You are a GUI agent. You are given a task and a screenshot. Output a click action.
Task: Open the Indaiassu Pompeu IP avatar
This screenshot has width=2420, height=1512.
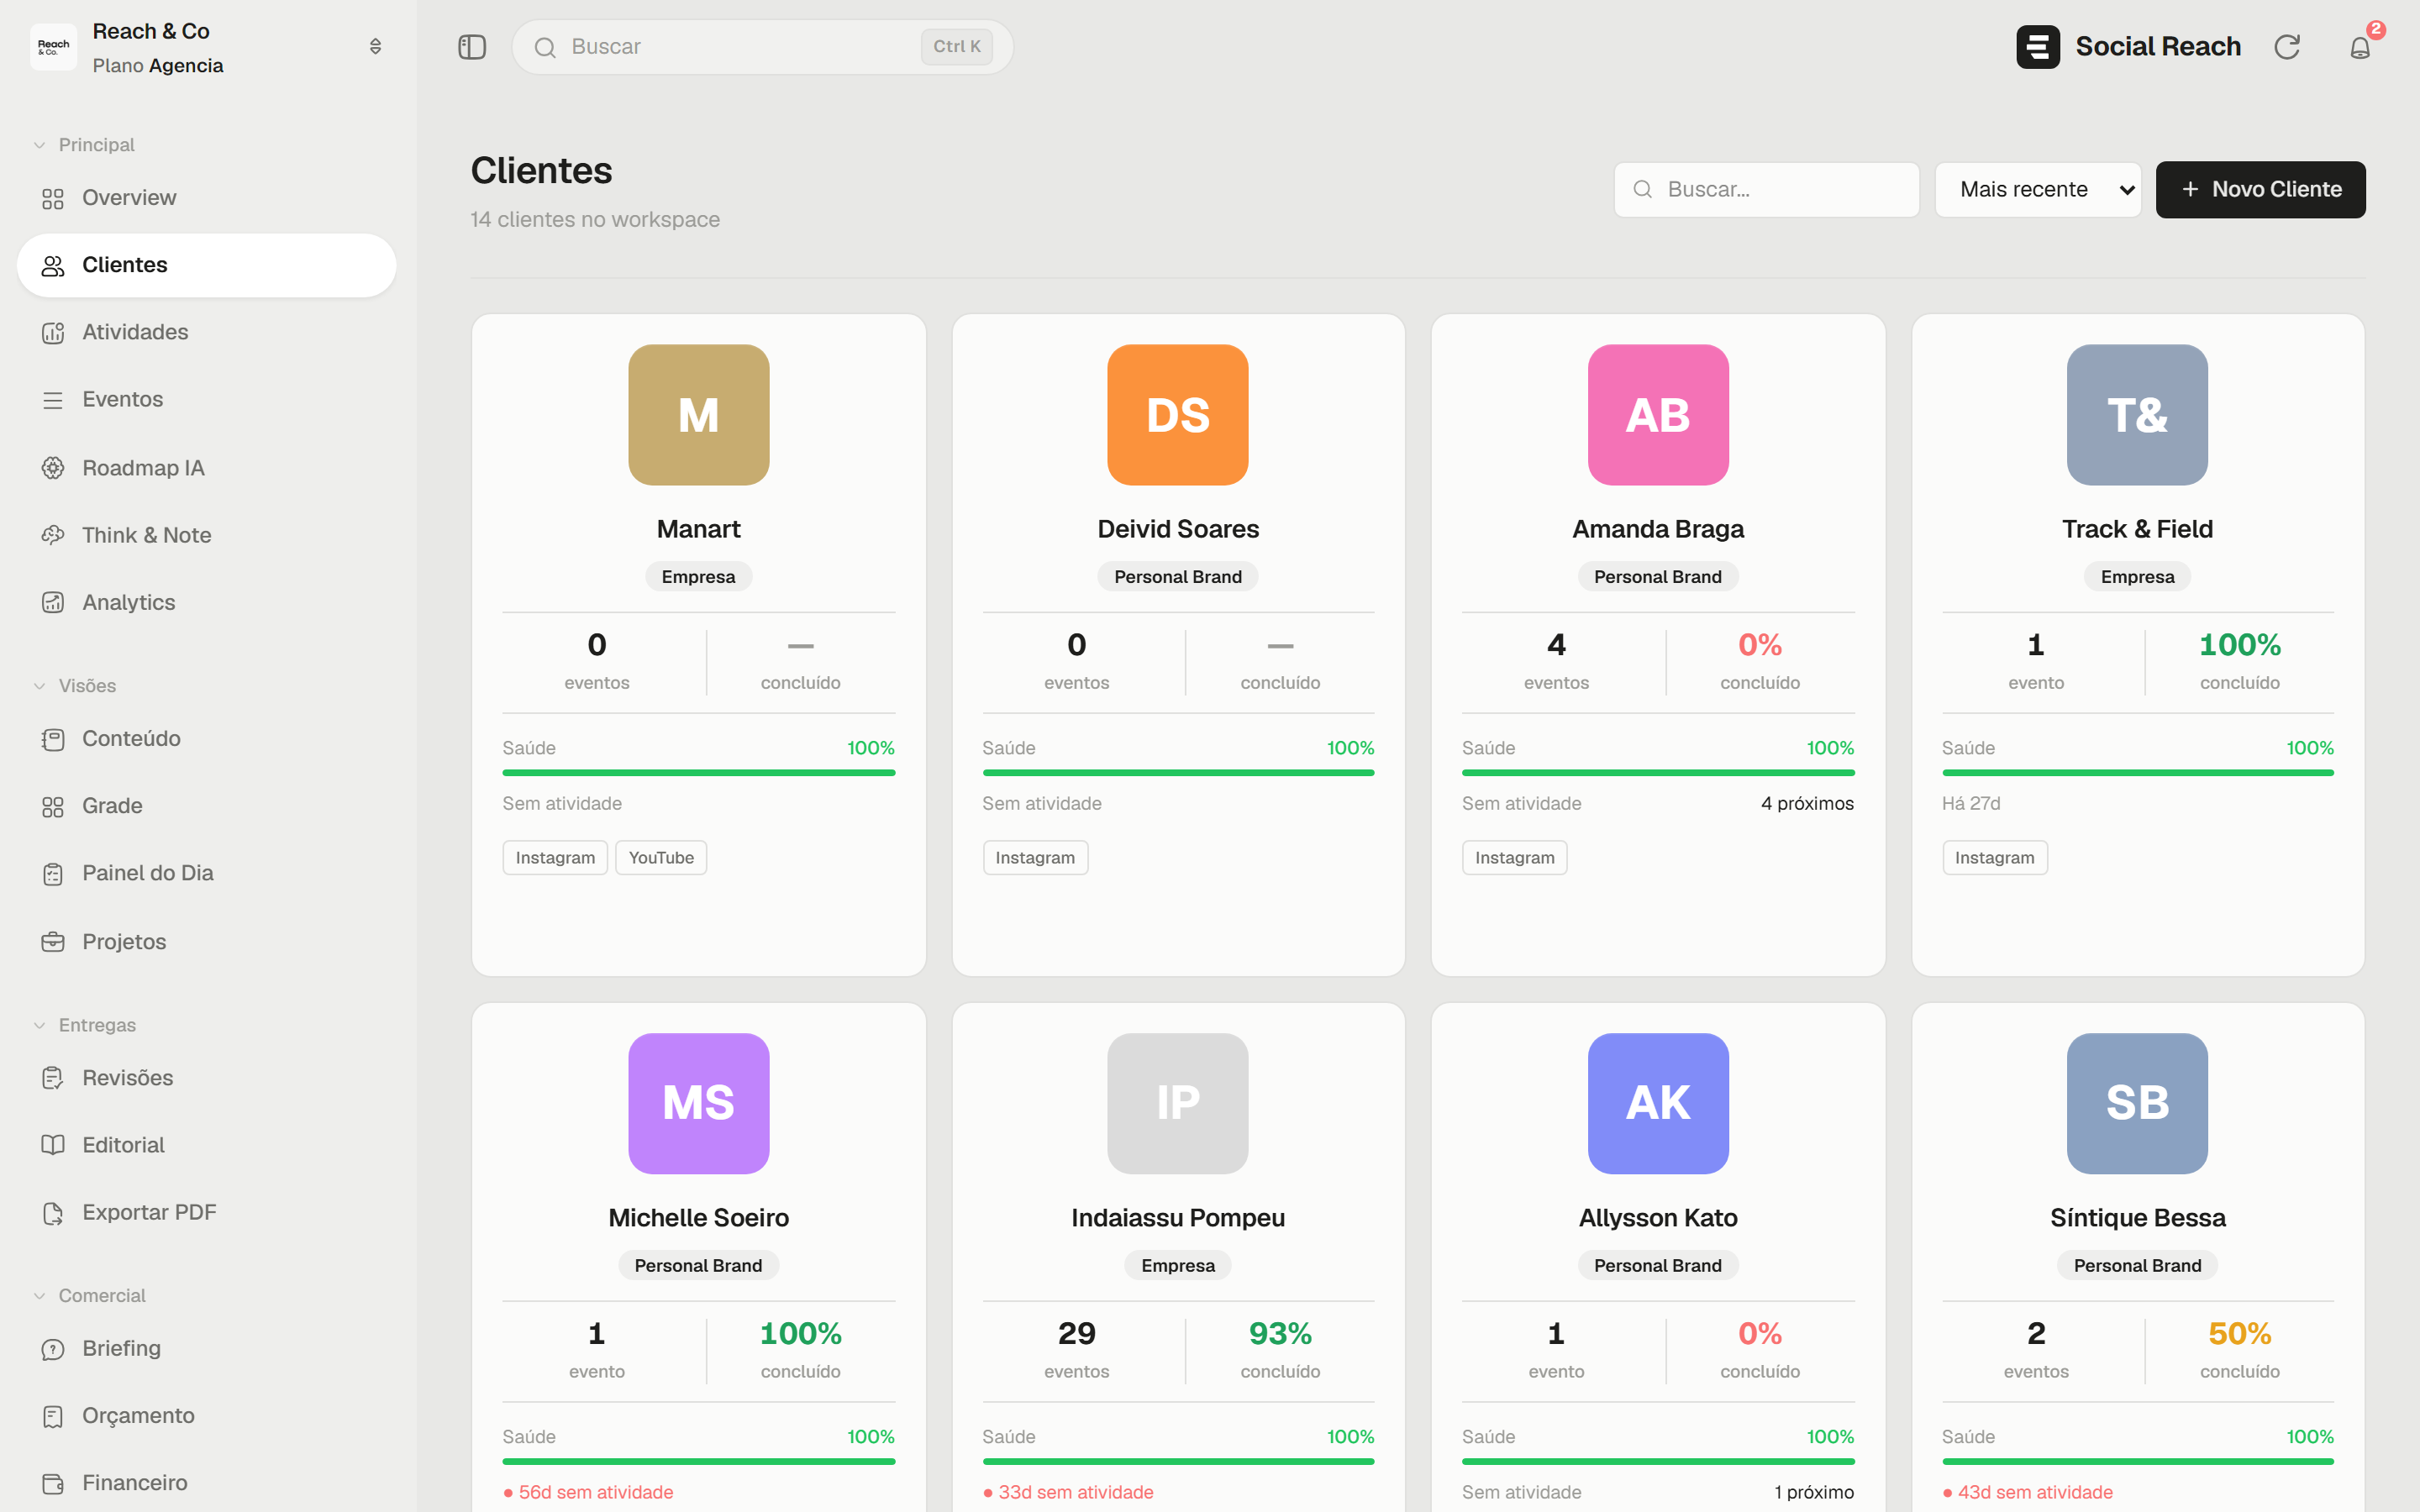[x=1178, y=1103]
